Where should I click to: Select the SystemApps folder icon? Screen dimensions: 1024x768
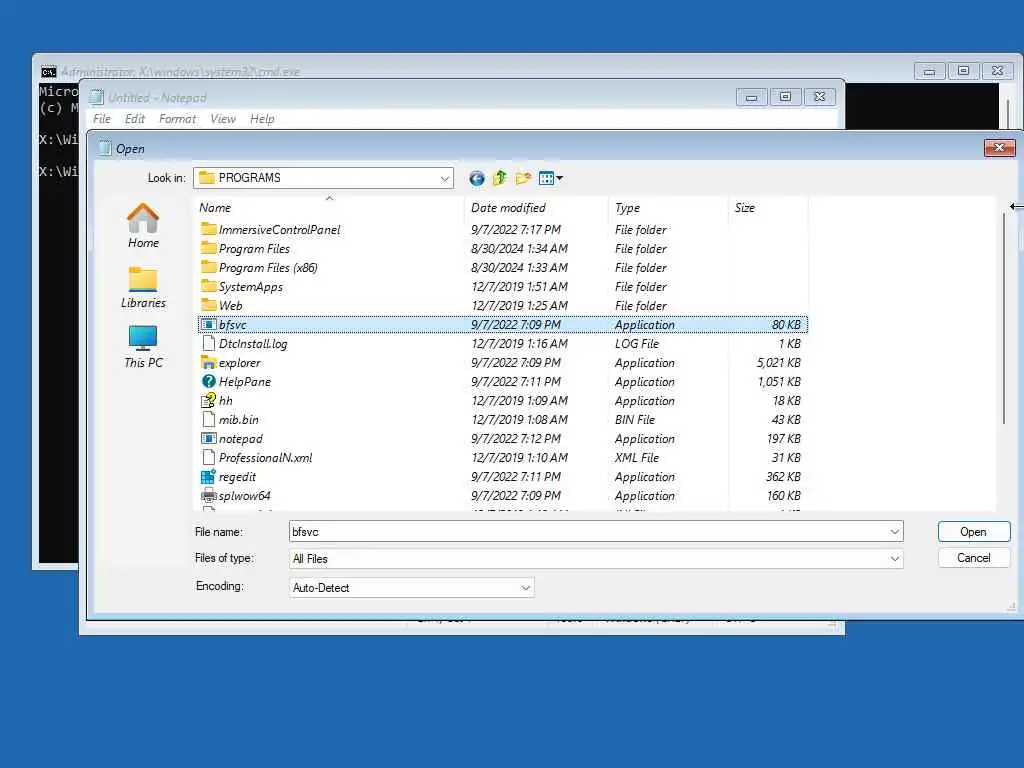coord(208,286)
